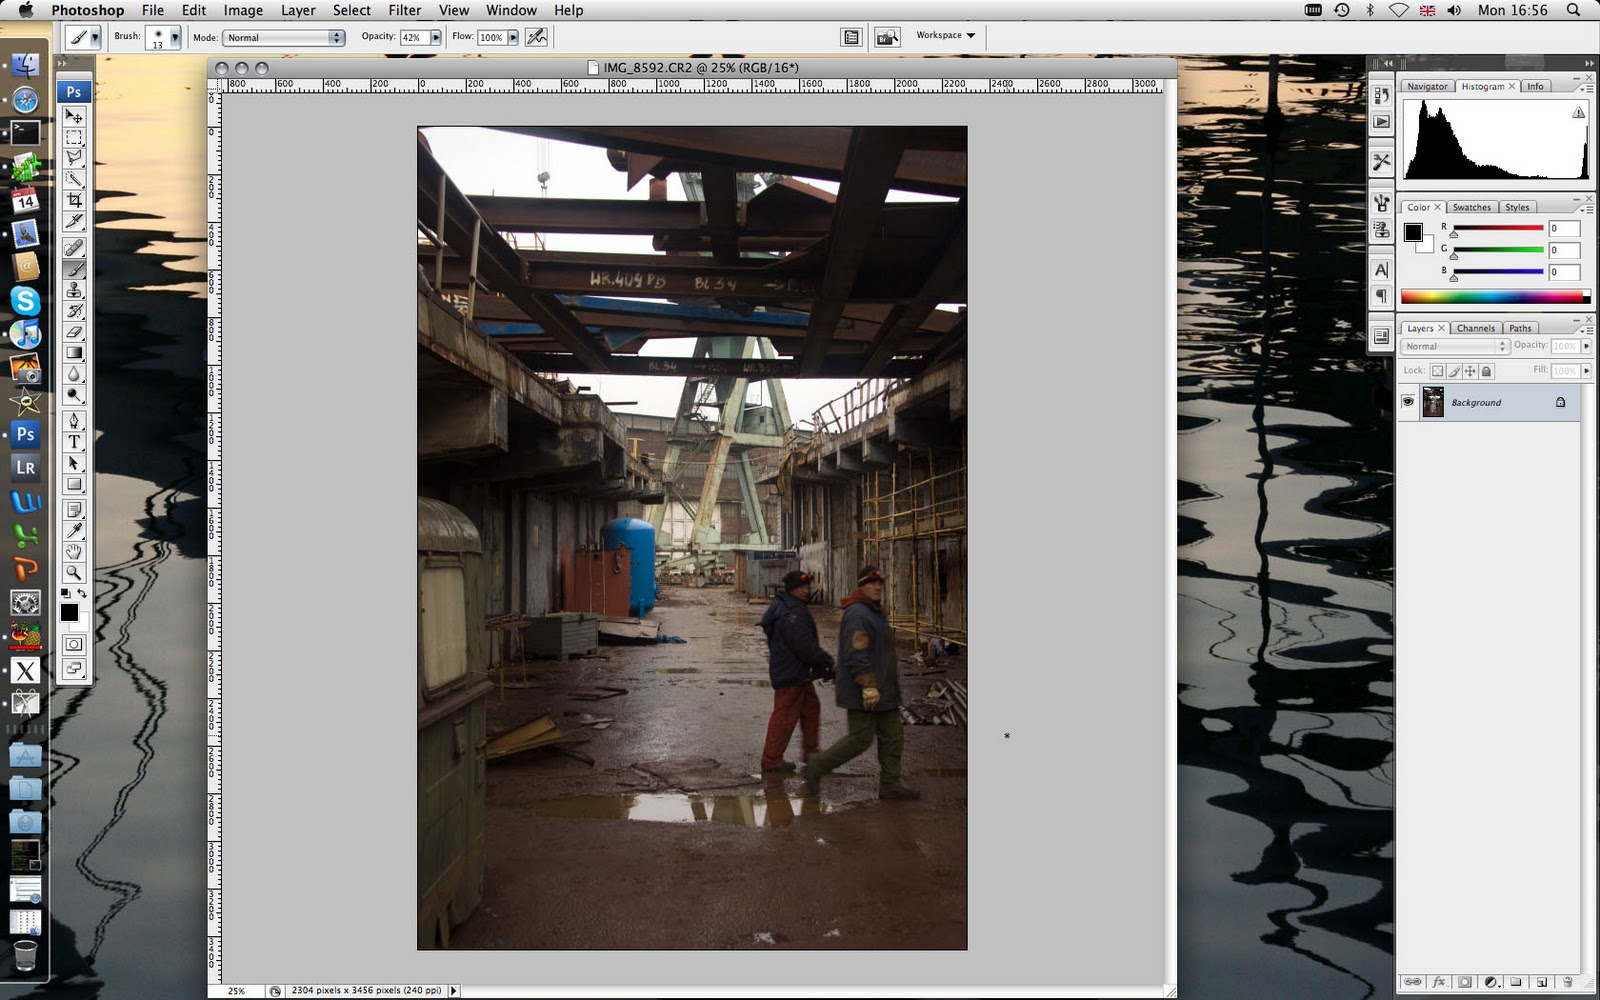1600x1000 pixels.
Task: Open the Opacity slider dropdown arrow
Action: pos(436,37)
